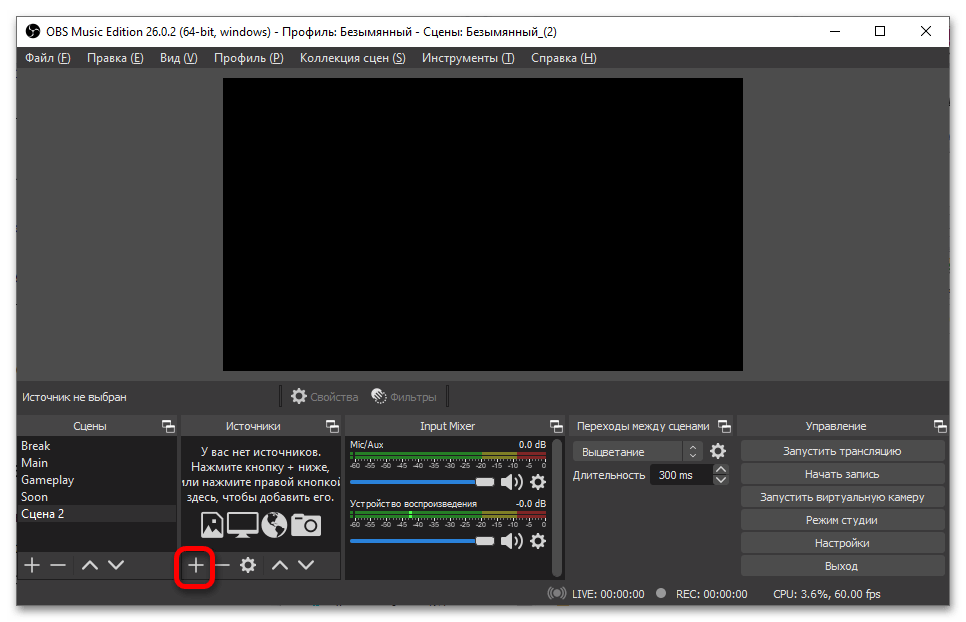
Task: Adjust the Mic/Aux volume slider
Action: tap(422, 482)
